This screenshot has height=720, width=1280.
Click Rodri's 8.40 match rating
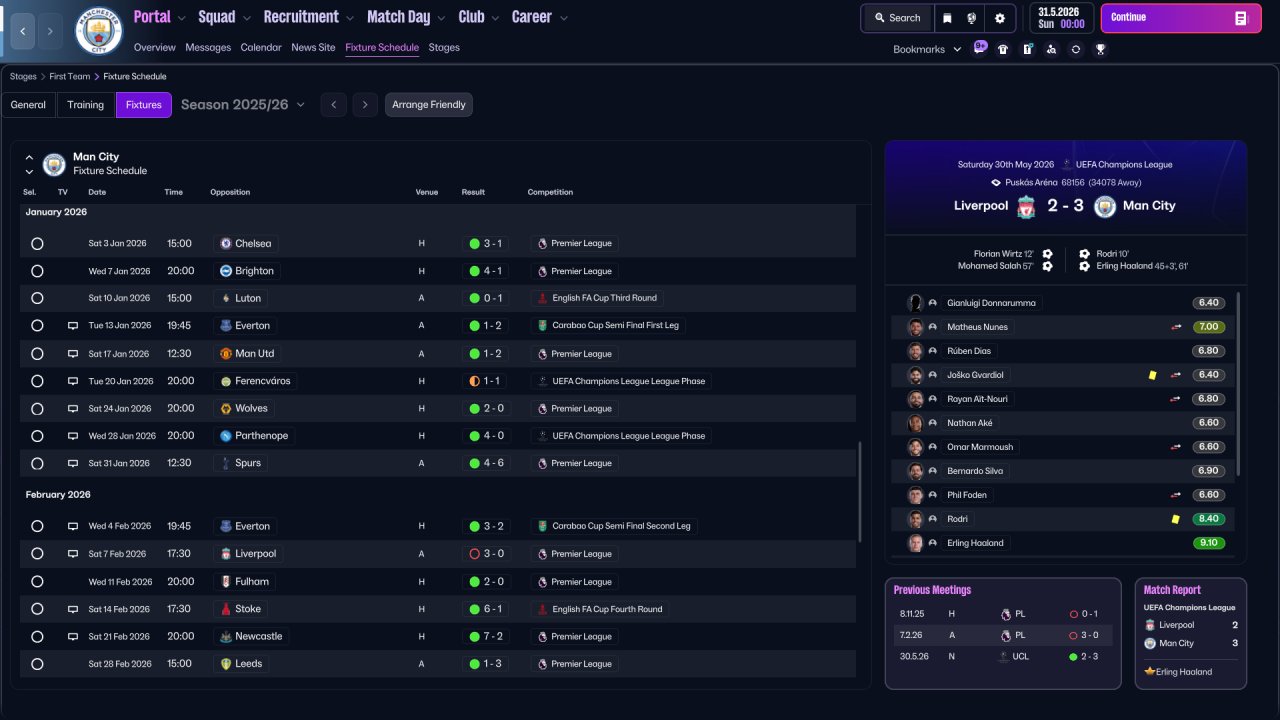pos(1209,519)
